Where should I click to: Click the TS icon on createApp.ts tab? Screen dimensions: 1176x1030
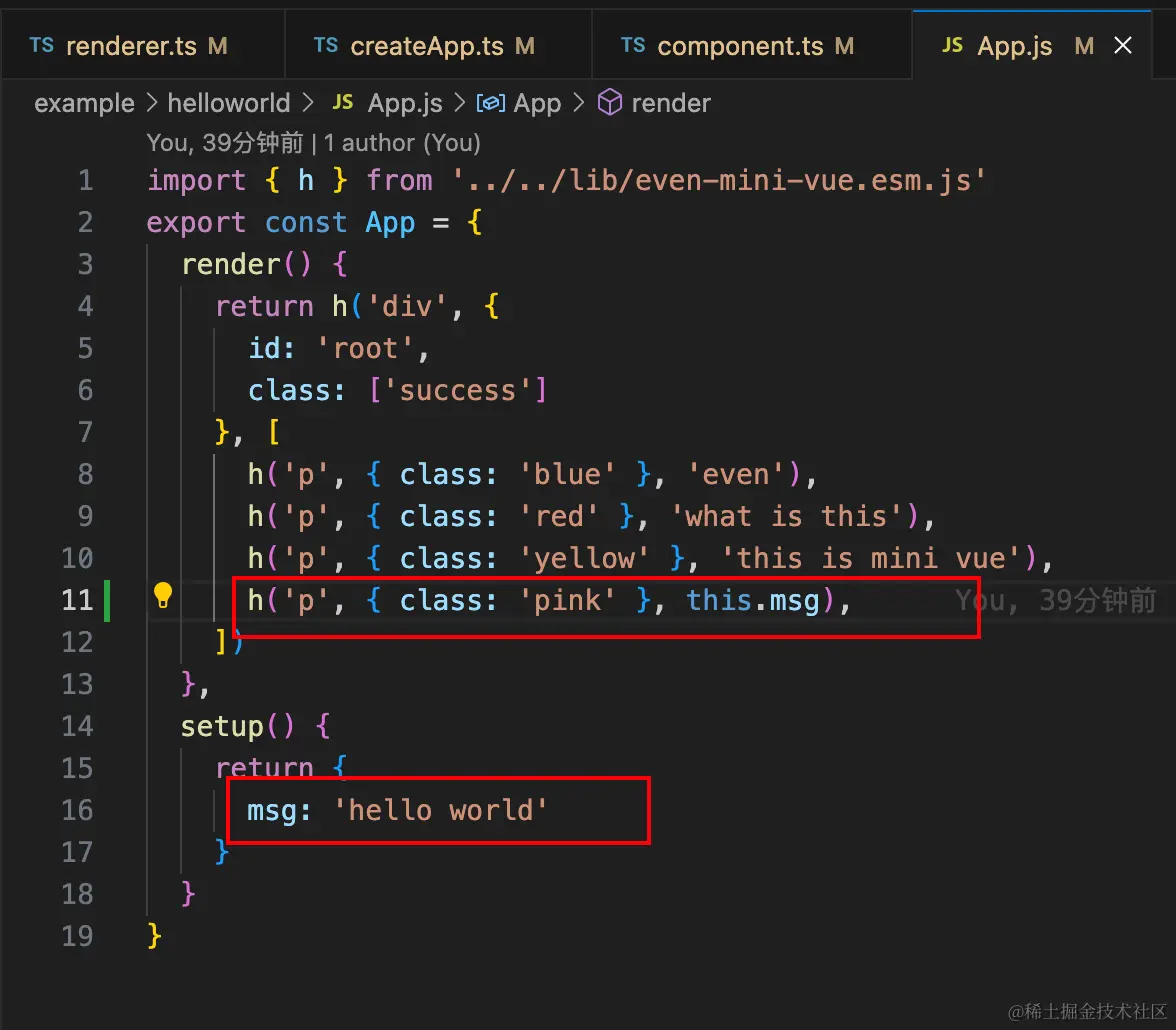[x=326, y=46]
